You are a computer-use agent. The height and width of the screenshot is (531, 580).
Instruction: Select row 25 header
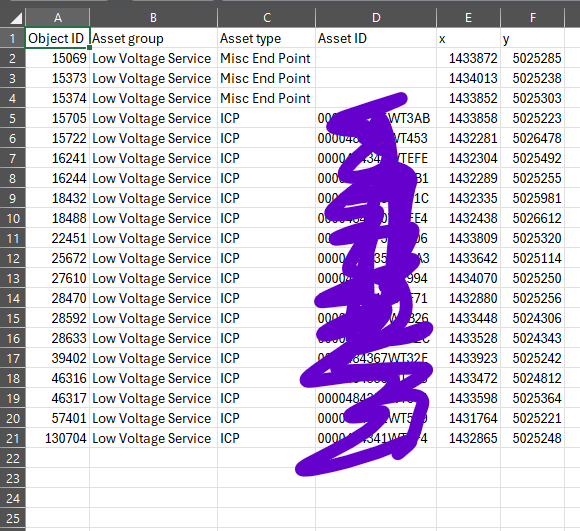click(x=13, y=518)
